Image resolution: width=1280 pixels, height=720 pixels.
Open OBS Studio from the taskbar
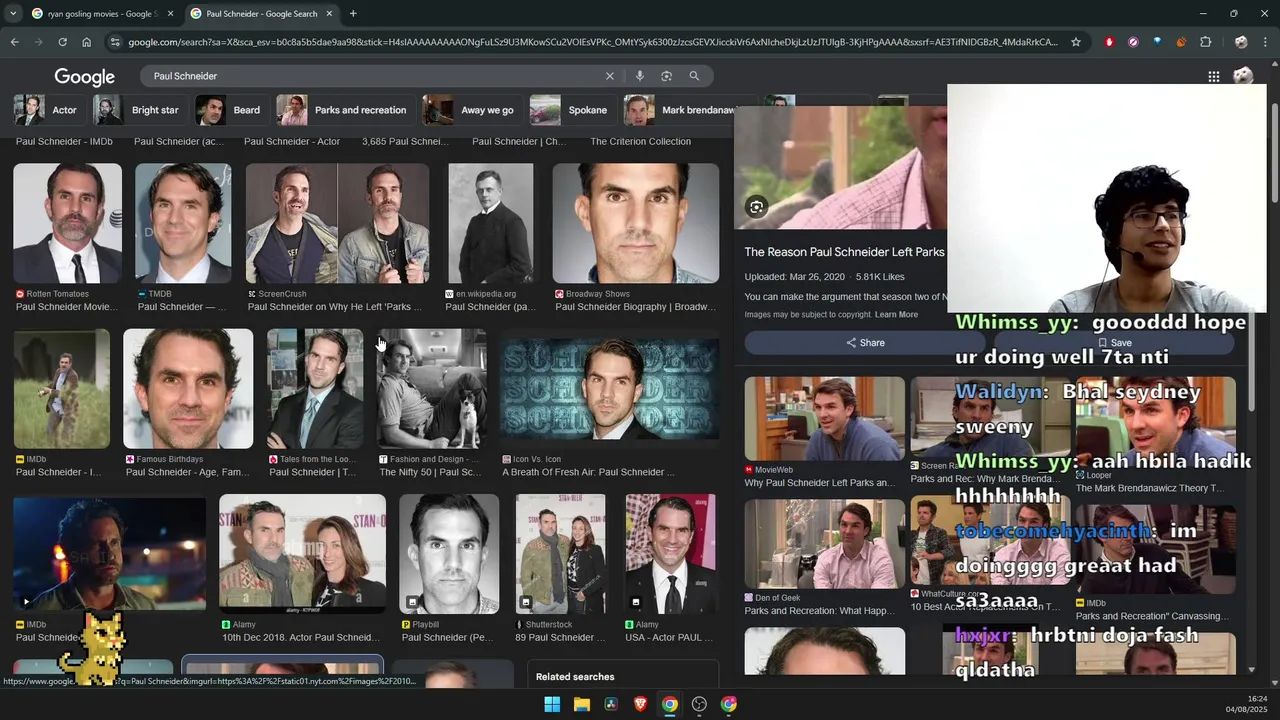pos(699,704)
